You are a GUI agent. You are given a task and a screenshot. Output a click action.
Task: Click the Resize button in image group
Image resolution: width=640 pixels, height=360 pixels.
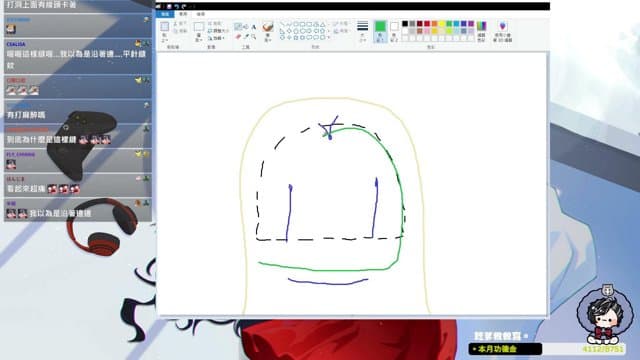point(218,31)
